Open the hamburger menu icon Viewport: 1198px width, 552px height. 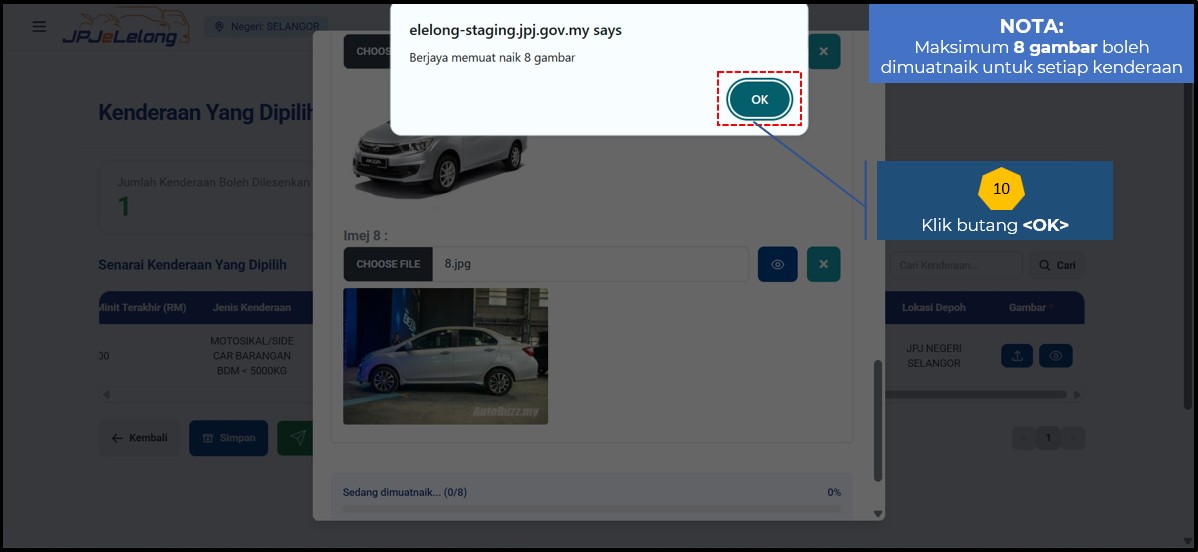pos(39,27)
